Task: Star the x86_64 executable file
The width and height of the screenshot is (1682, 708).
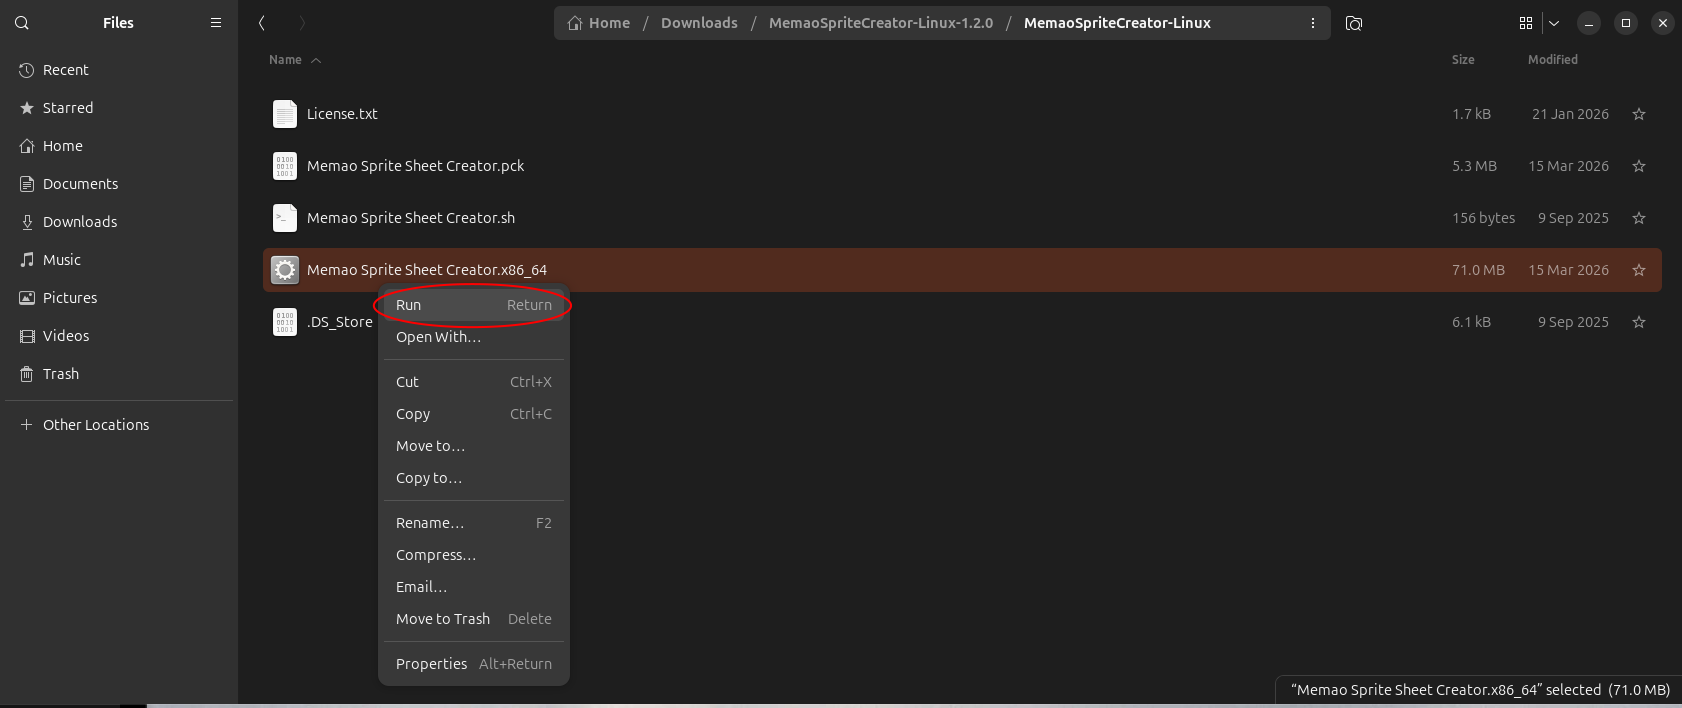Action: pyautogui.click(x=1639, y=270)
